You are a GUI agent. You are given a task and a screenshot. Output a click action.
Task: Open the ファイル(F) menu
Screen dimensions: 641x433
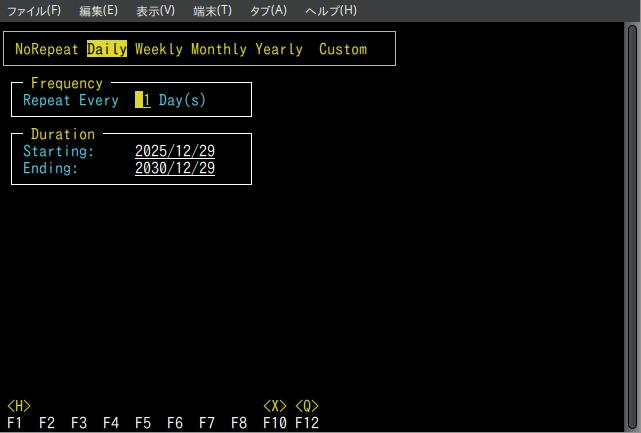click(x=34, y=10)
